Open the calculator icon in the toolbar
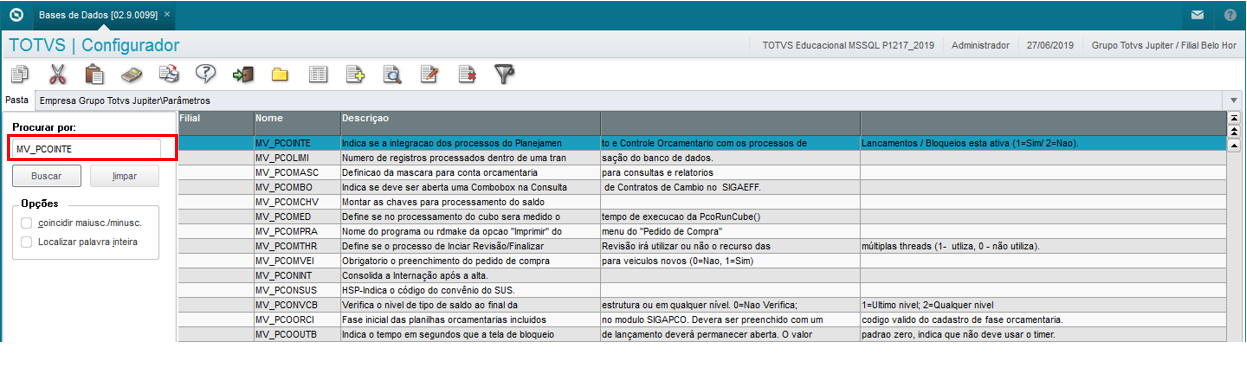The height and width of the screenshot is (365, 1247). tap(131, 74)
